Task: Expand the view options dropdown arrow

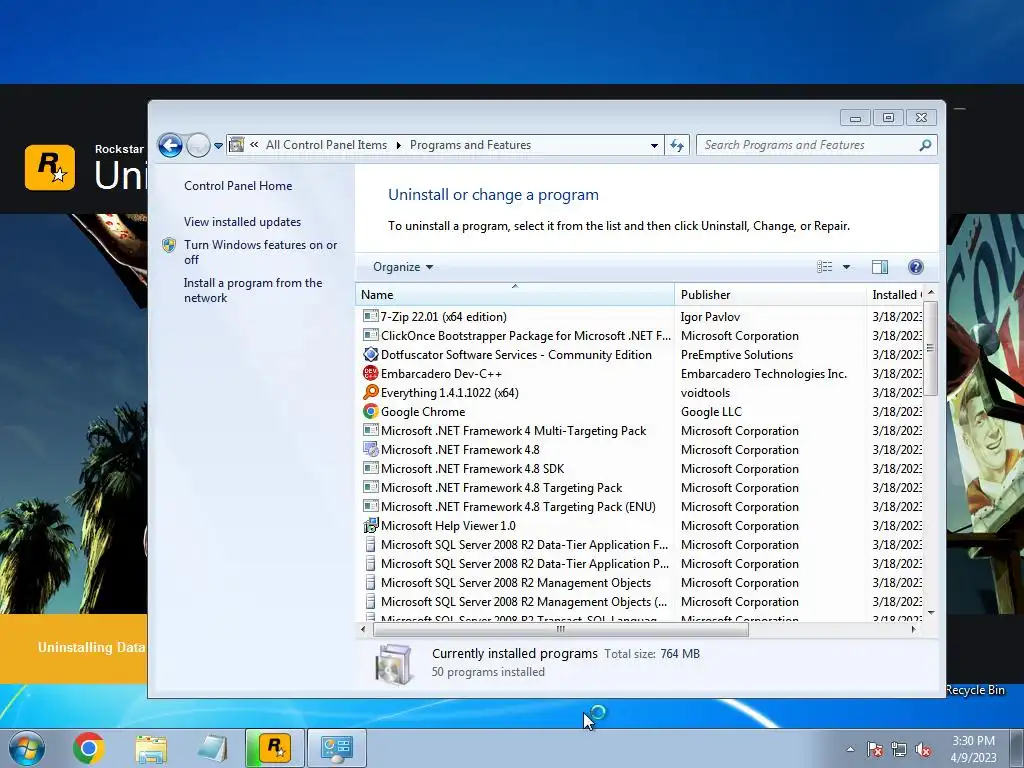Action: (x=846, y=266)
